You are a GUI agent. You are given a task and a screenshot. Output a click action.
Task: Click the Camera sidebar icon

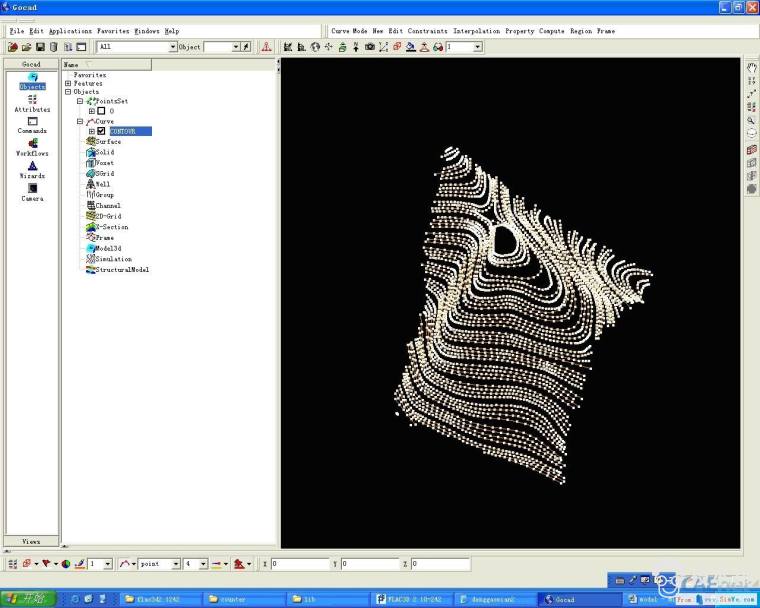pyautogui.click(x=32, y=190)
